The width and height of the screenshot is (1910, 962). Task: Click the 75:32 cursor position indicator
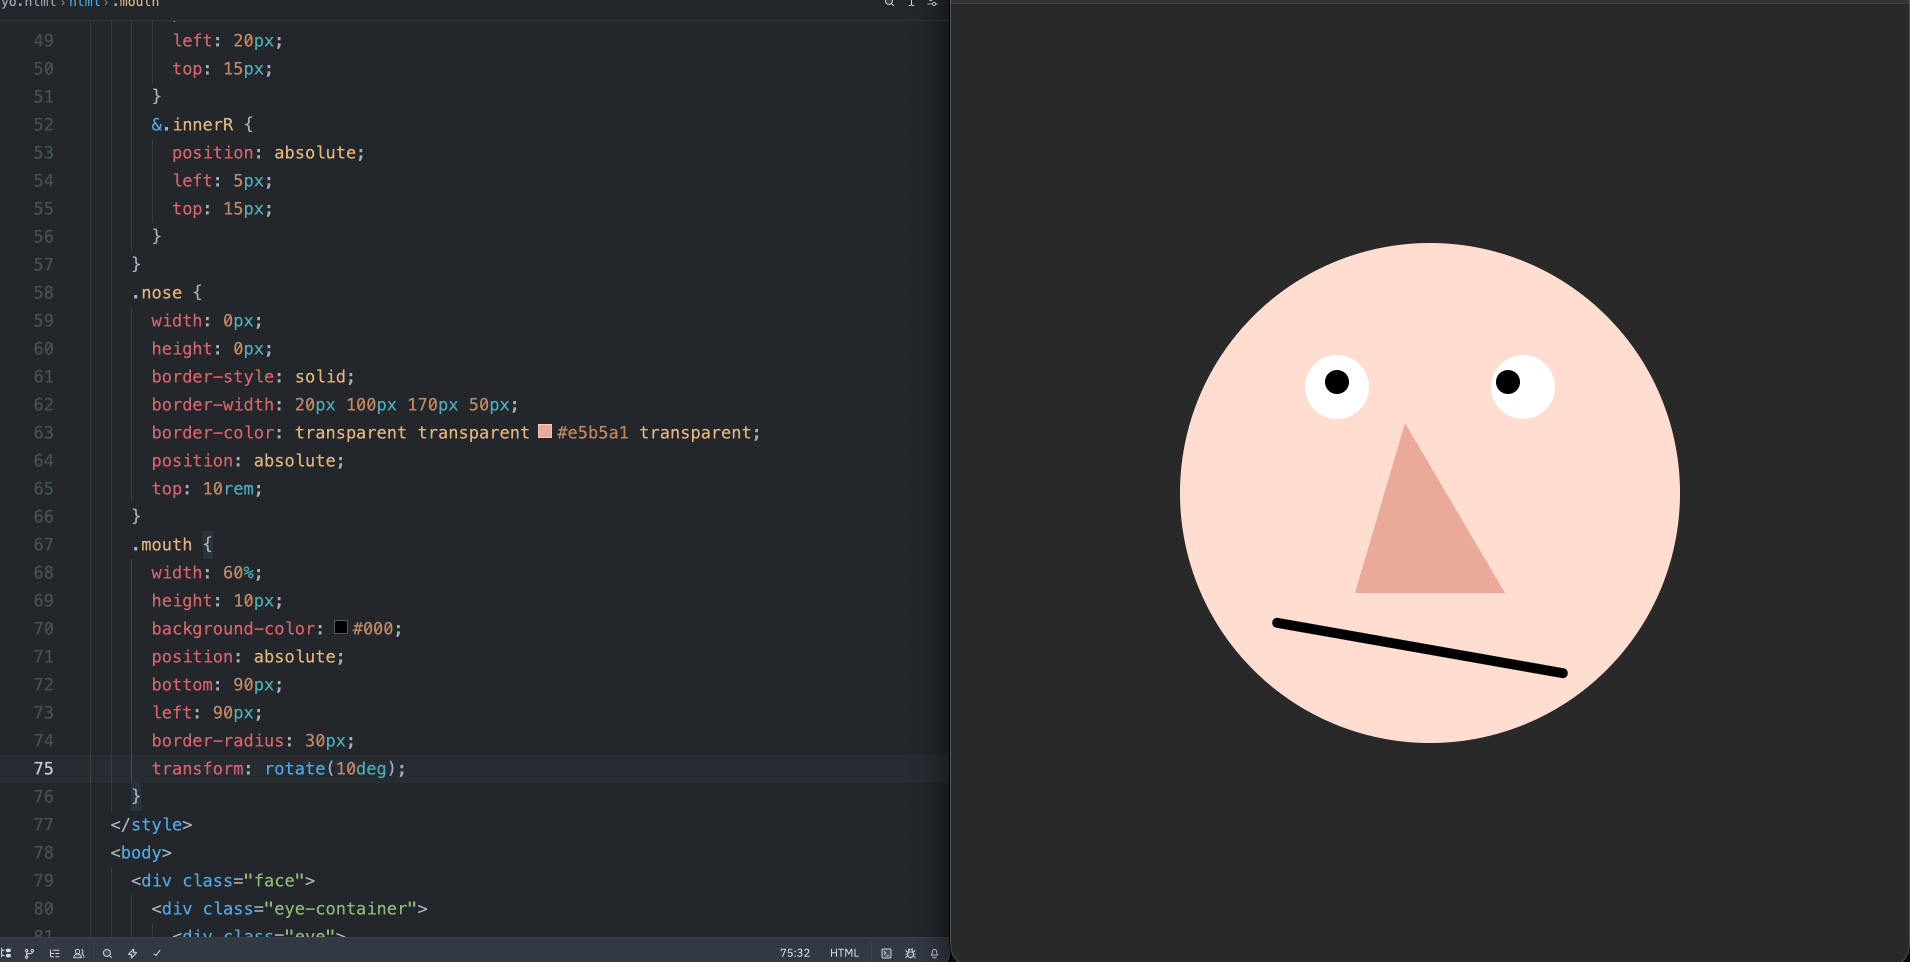795,953
